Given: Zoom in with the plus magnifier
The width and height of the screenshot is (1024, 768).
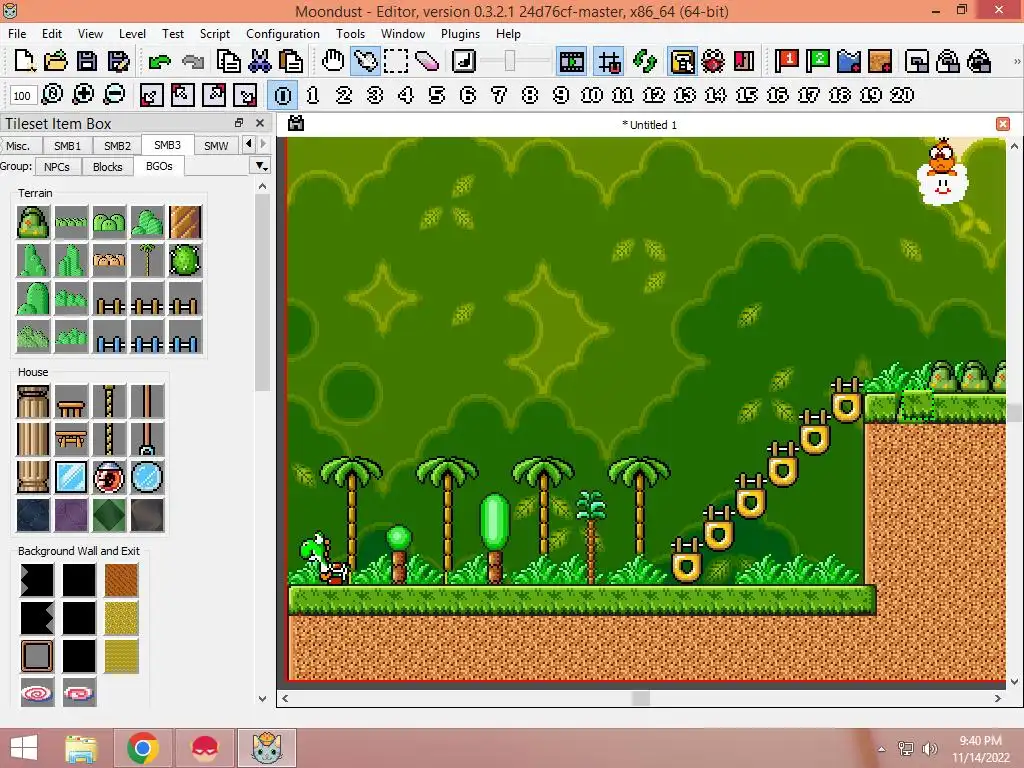Looking at the screenshot, I should click(83, 95).
